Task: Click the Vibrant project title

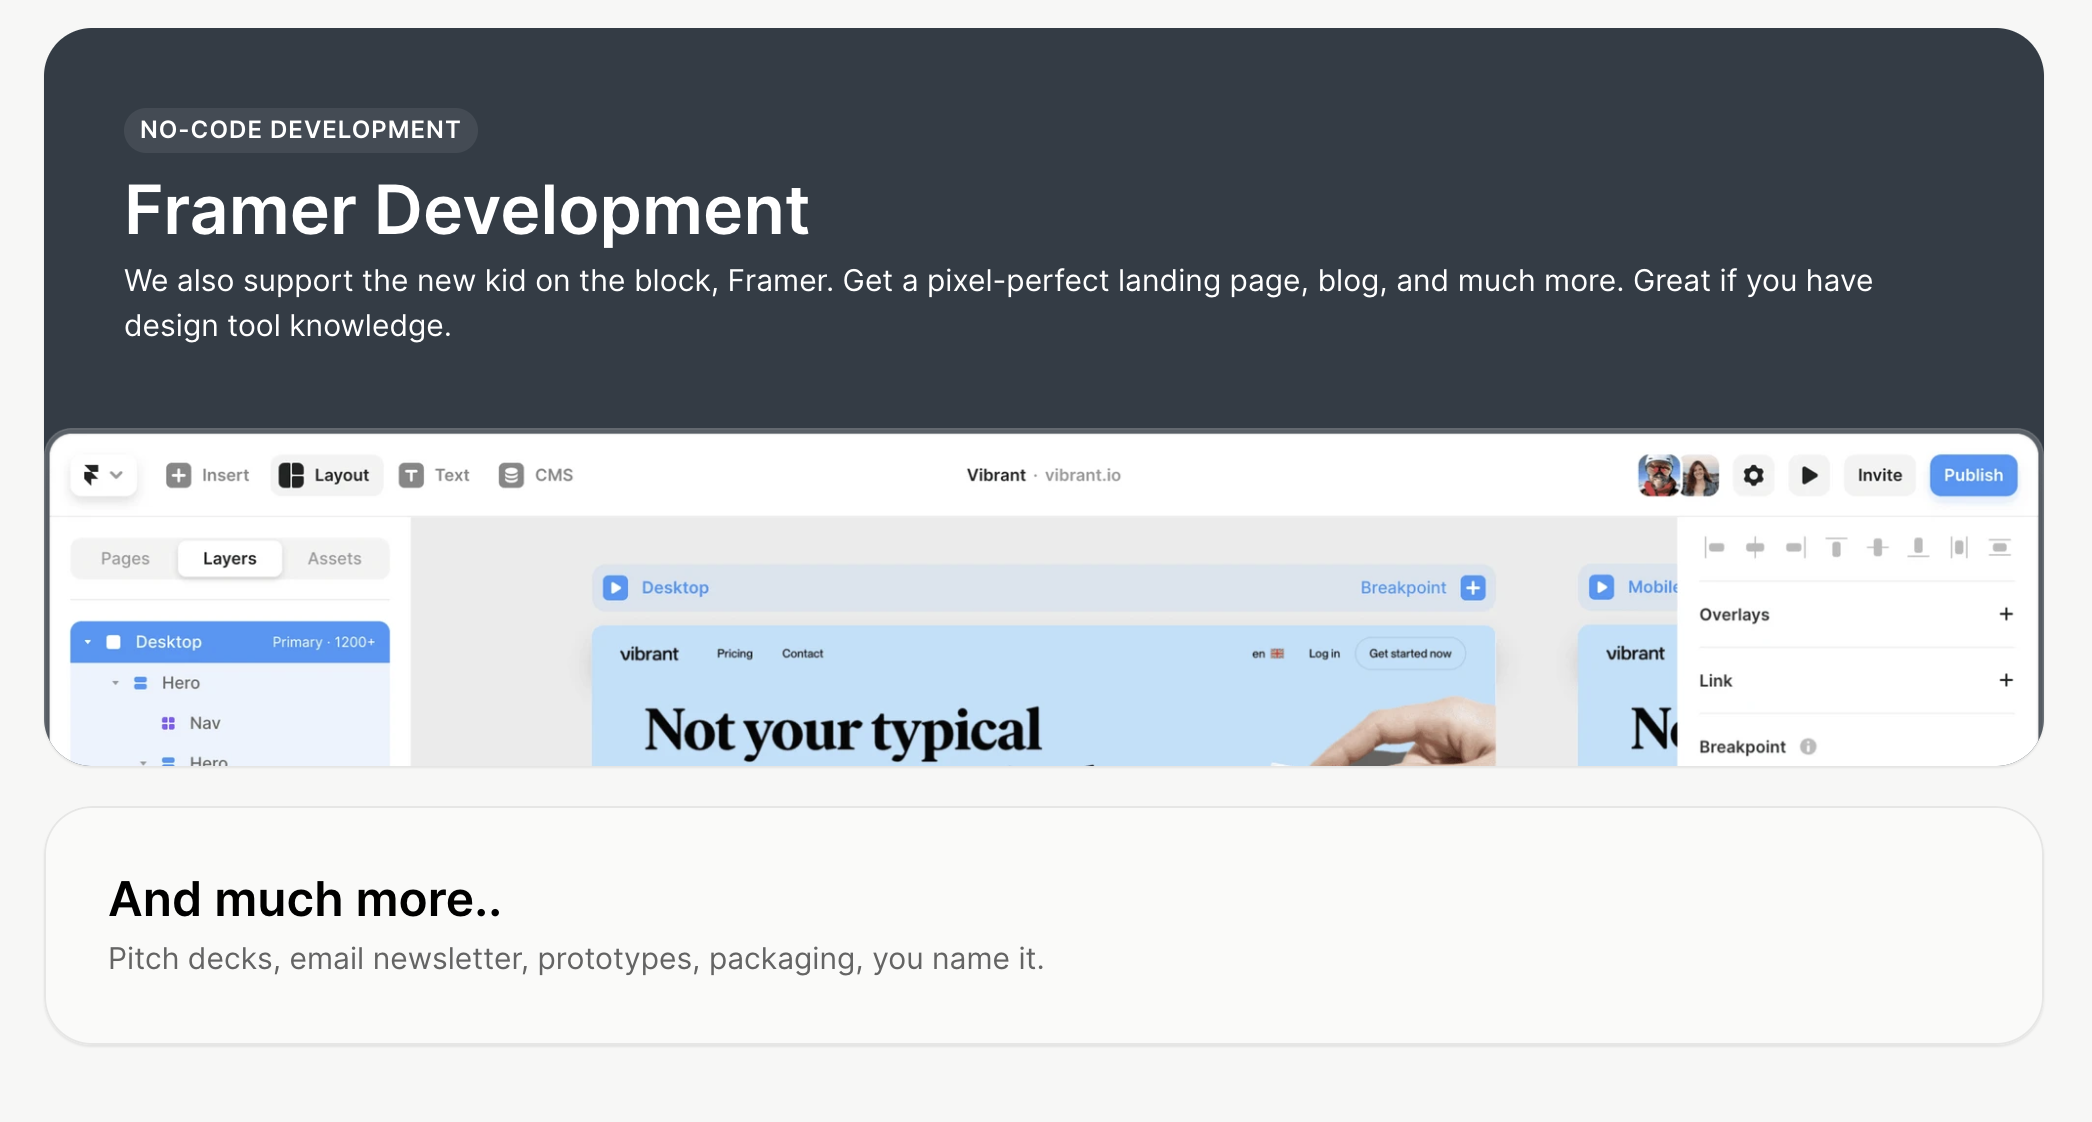Action: (x=996, y=475)
